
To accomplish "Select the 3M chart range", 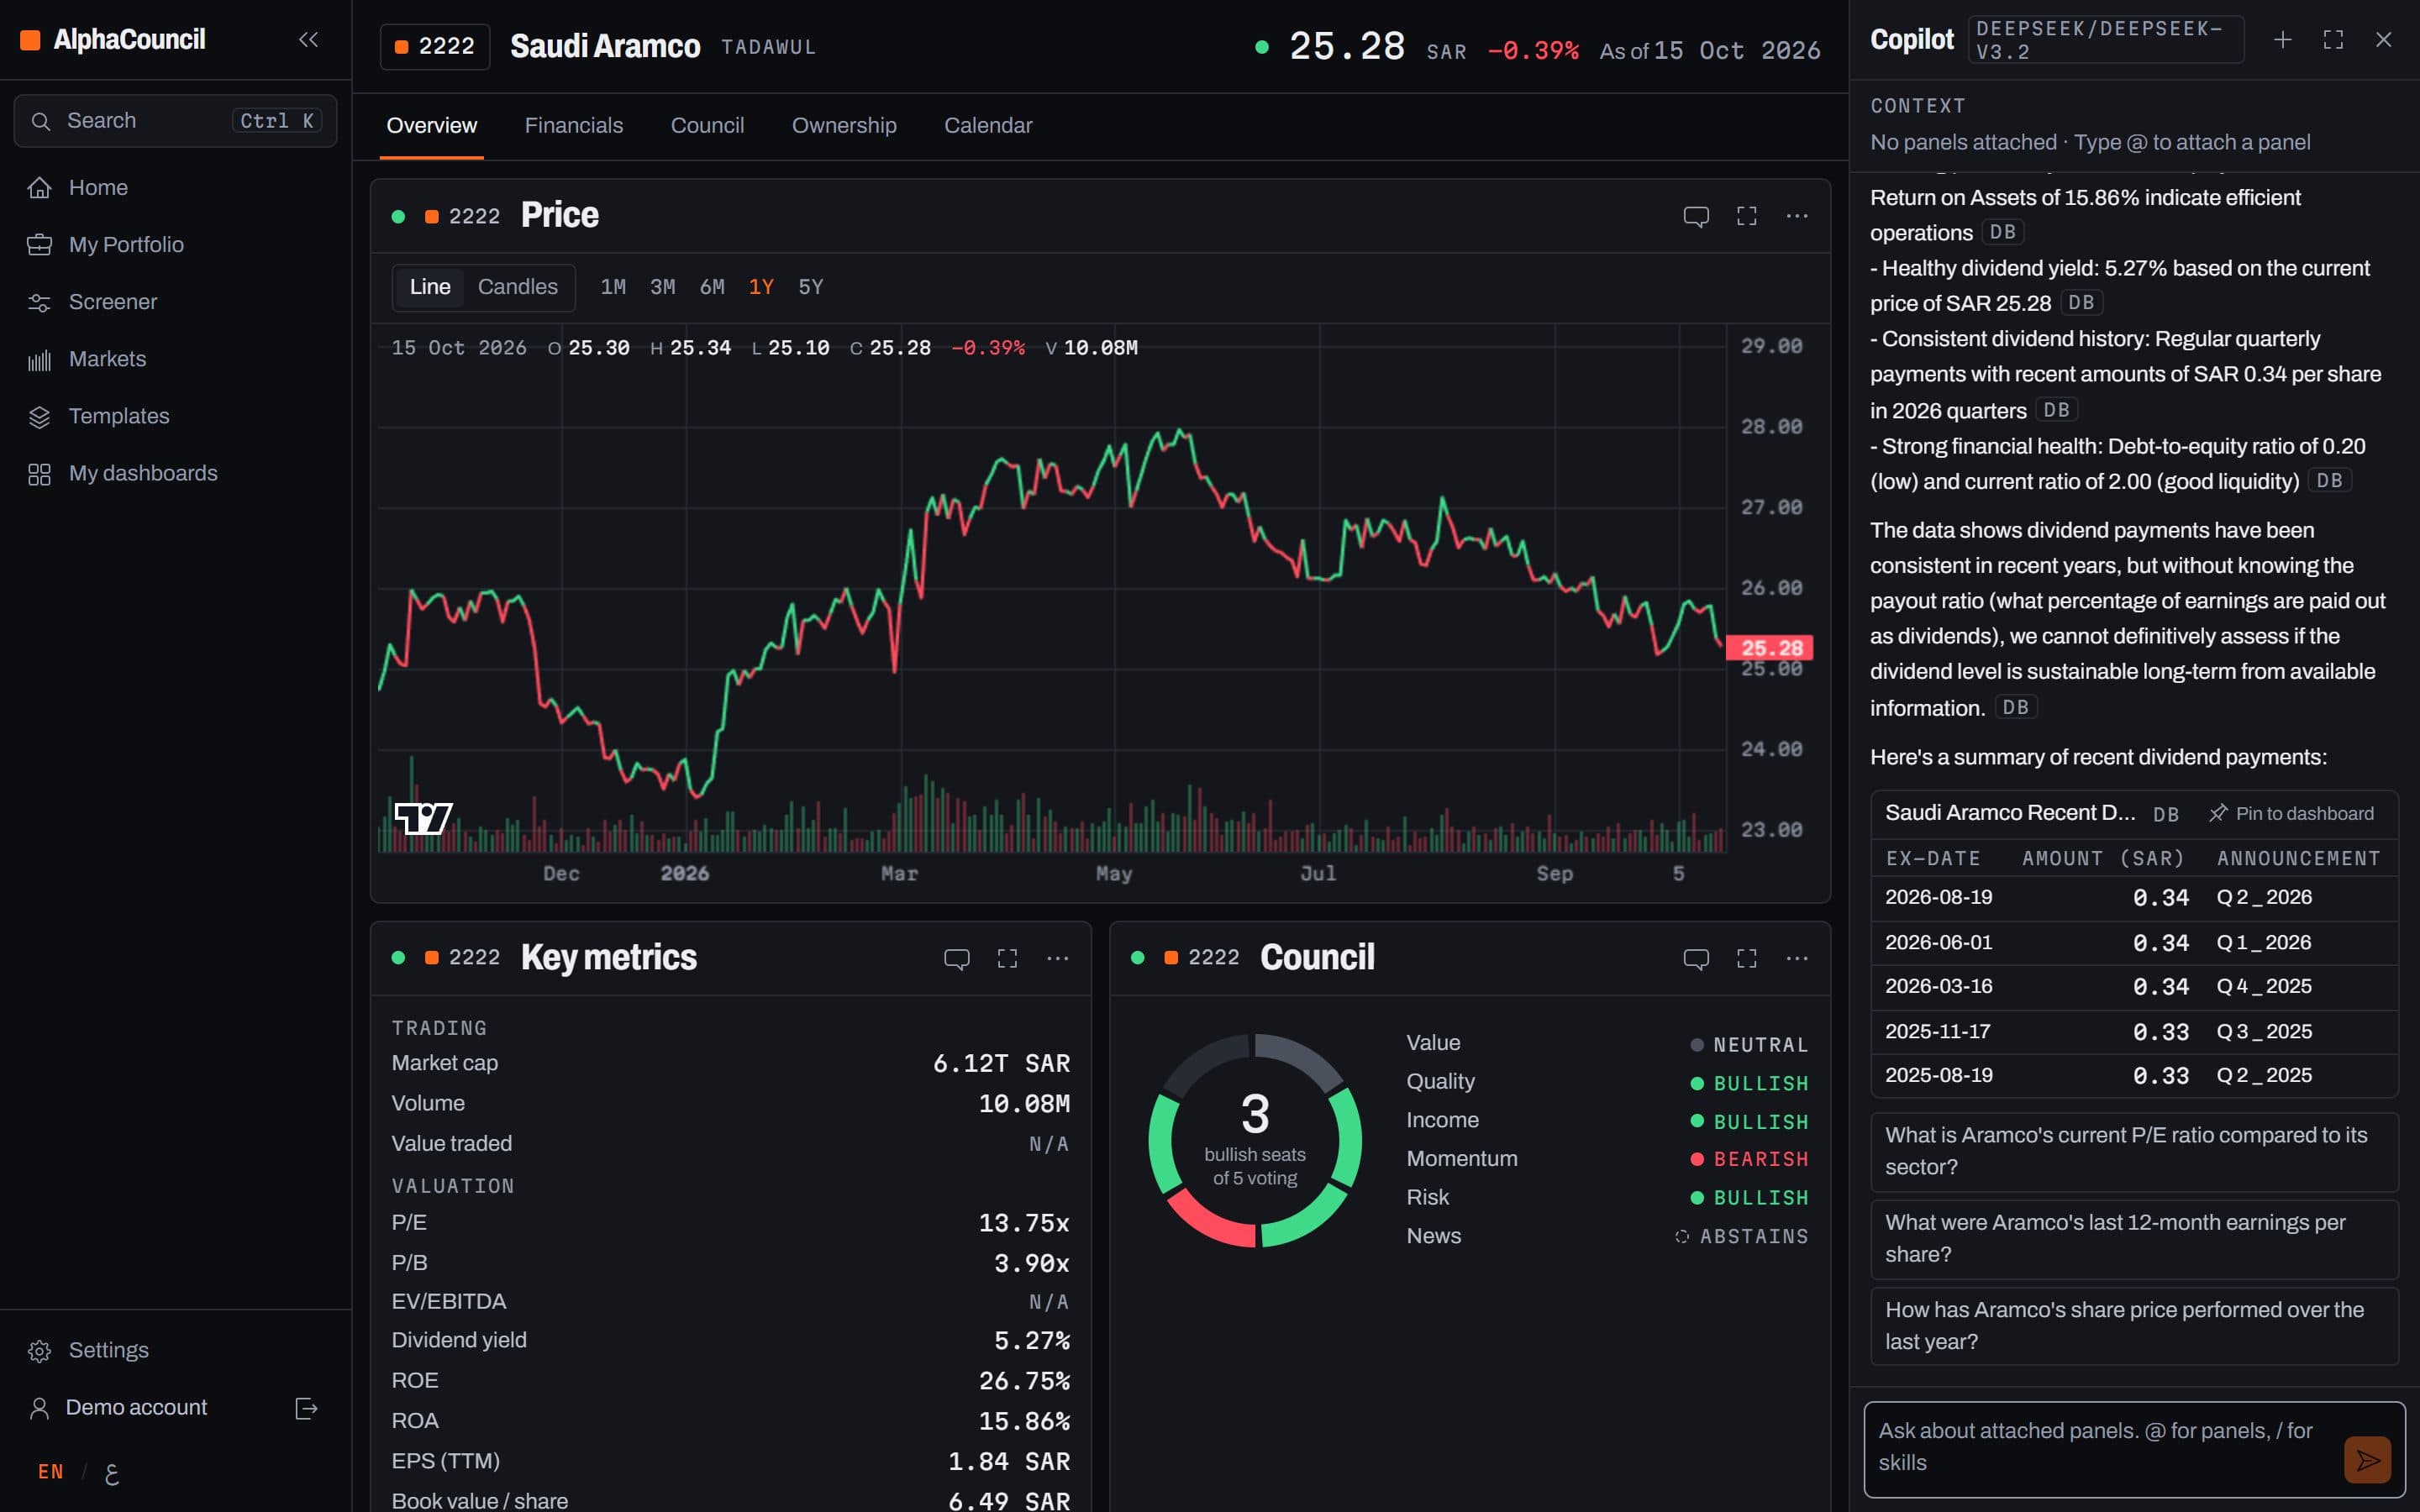I will (x=662, y=287).
